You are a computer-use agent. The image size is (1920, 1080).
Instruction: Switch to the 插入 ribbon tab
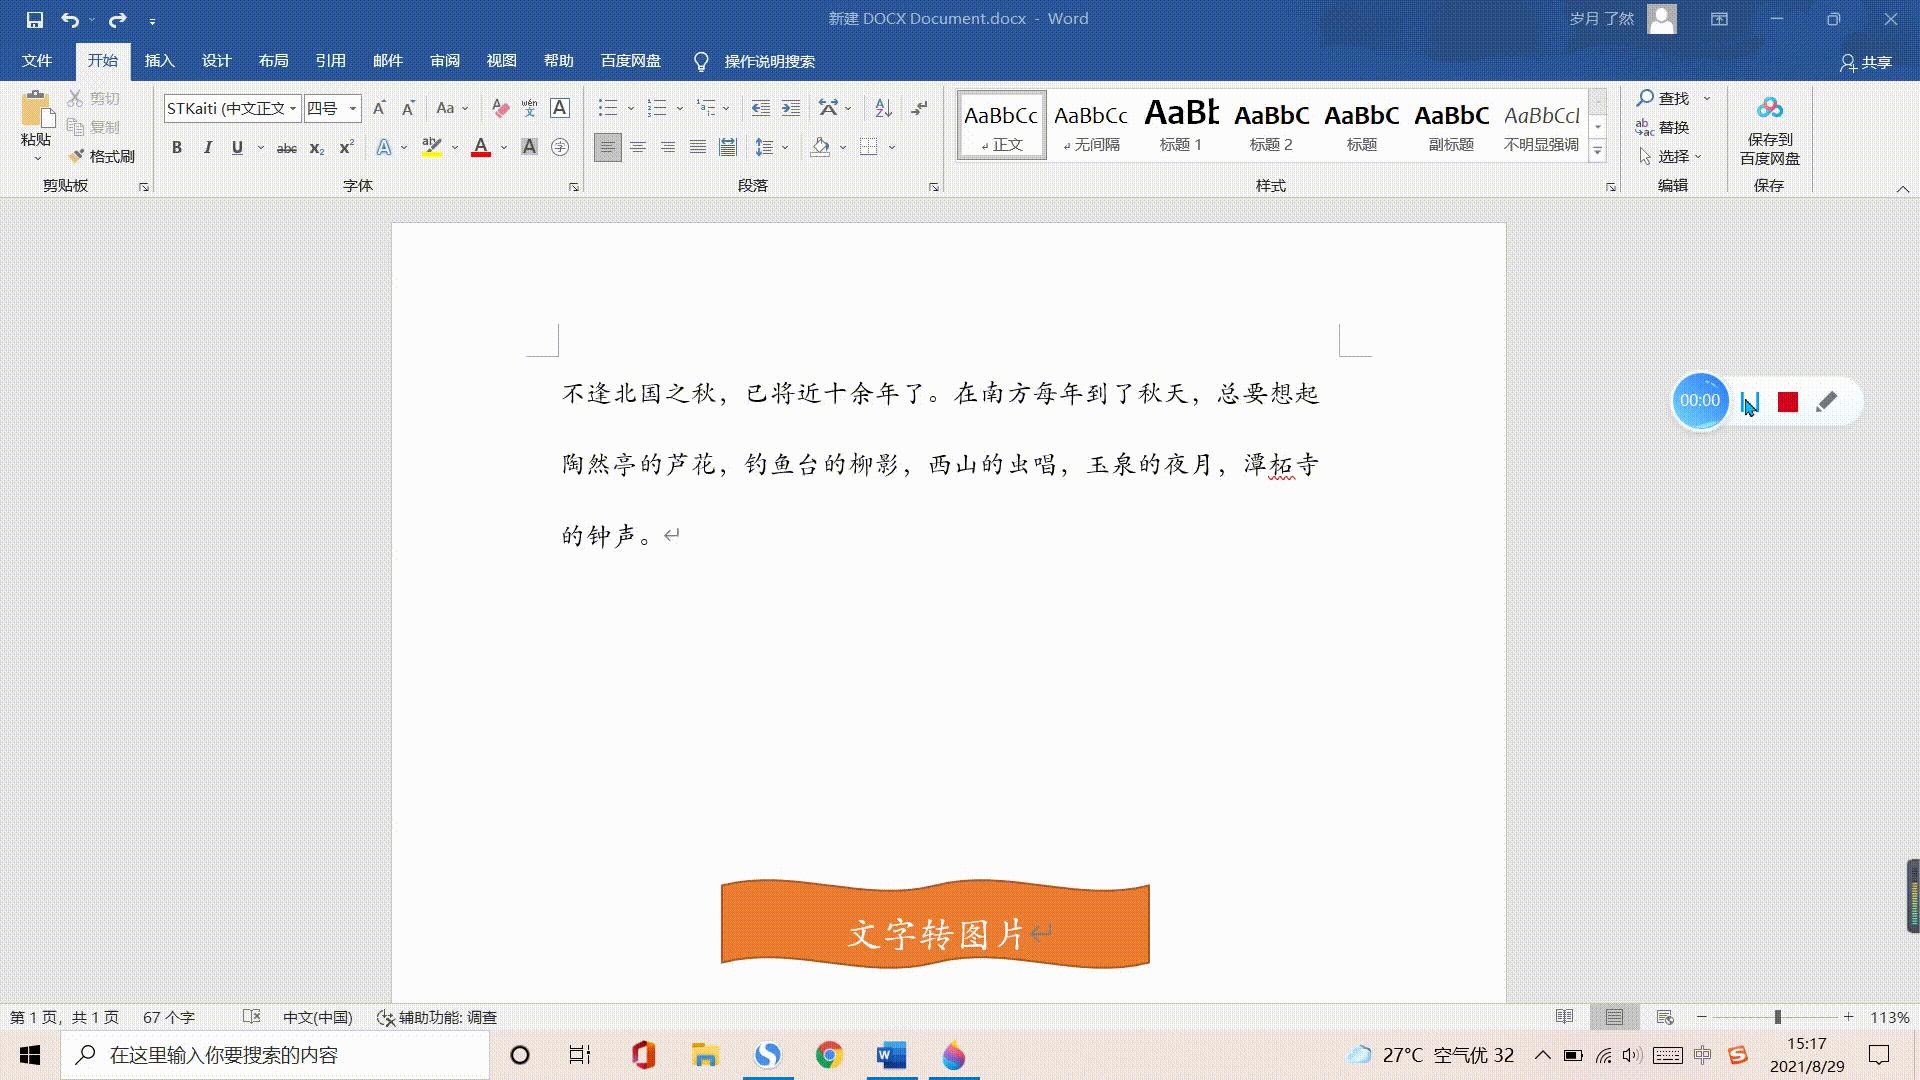coord(159,61)
